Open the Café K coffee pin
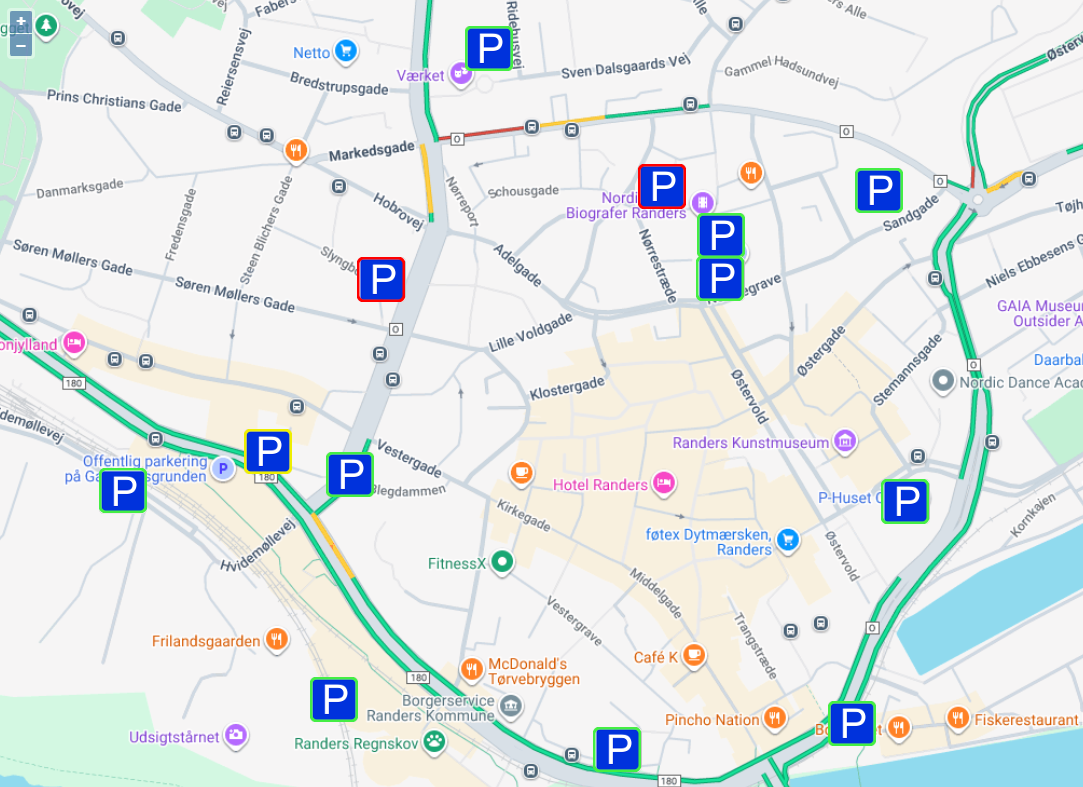Image resolution: width=1083 pixels, height=787 pixels. pos(694,655)
